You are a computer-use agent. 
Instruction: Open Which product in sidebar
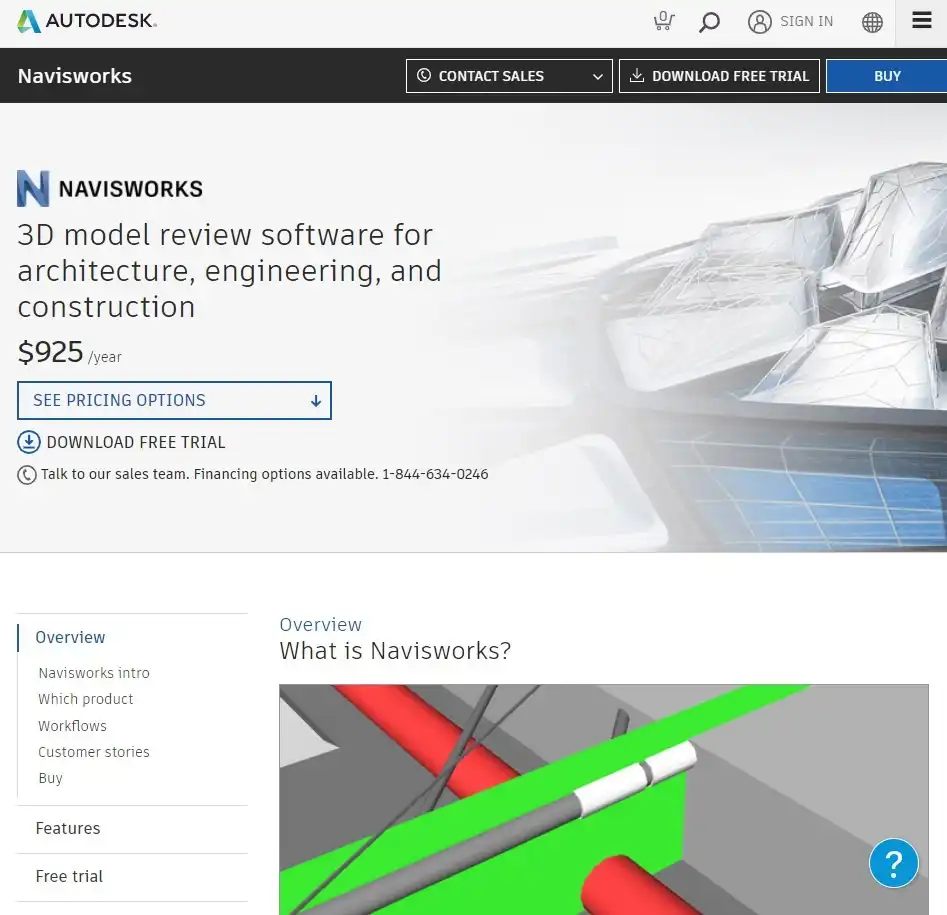pos(85,699)
